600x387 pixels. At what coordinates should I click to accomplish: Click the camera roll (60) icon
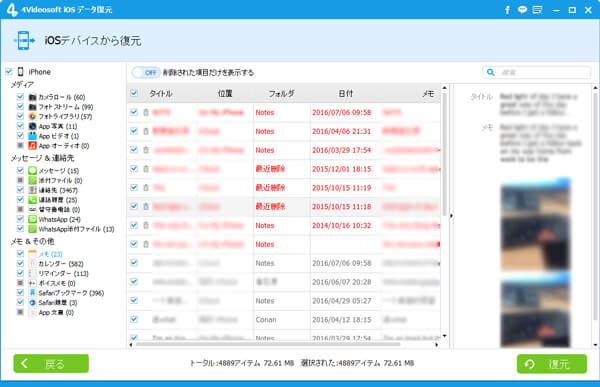pyautogui.click(x=33, y=97)
